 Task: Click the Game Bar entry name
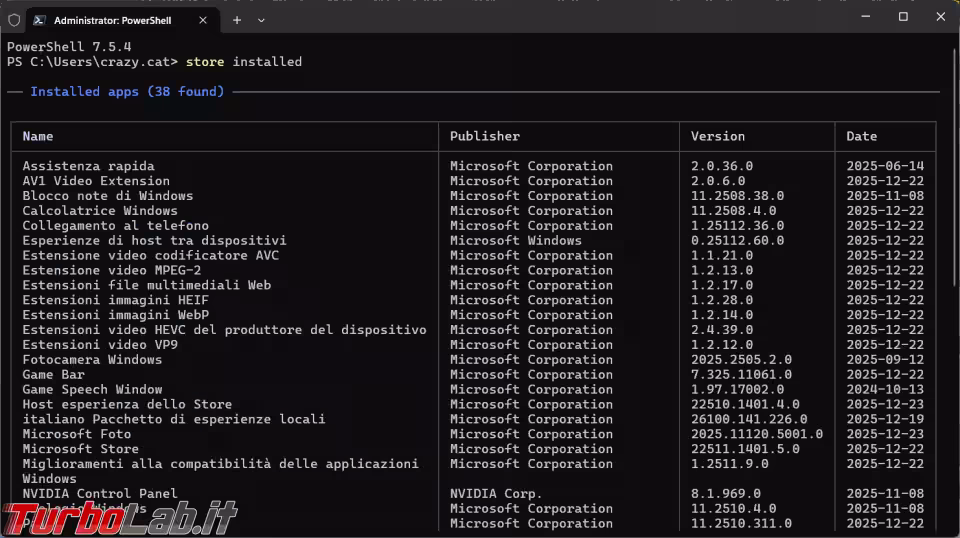click(53, 375)
